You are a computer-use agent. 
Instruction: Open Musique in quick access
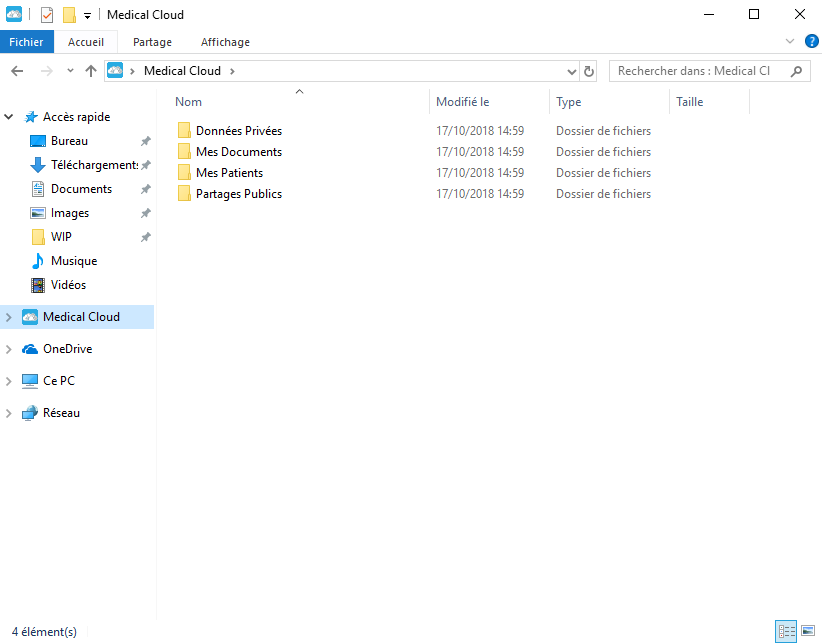click(x=74, y=261)
